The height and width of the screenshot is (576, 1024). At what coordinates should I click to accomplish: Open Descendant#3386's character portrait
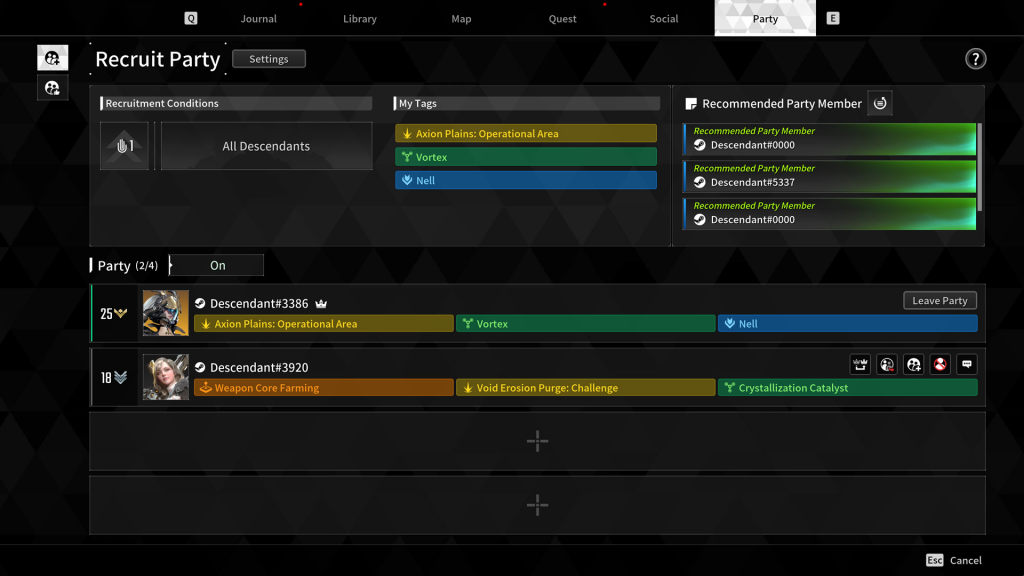(166, 313)
